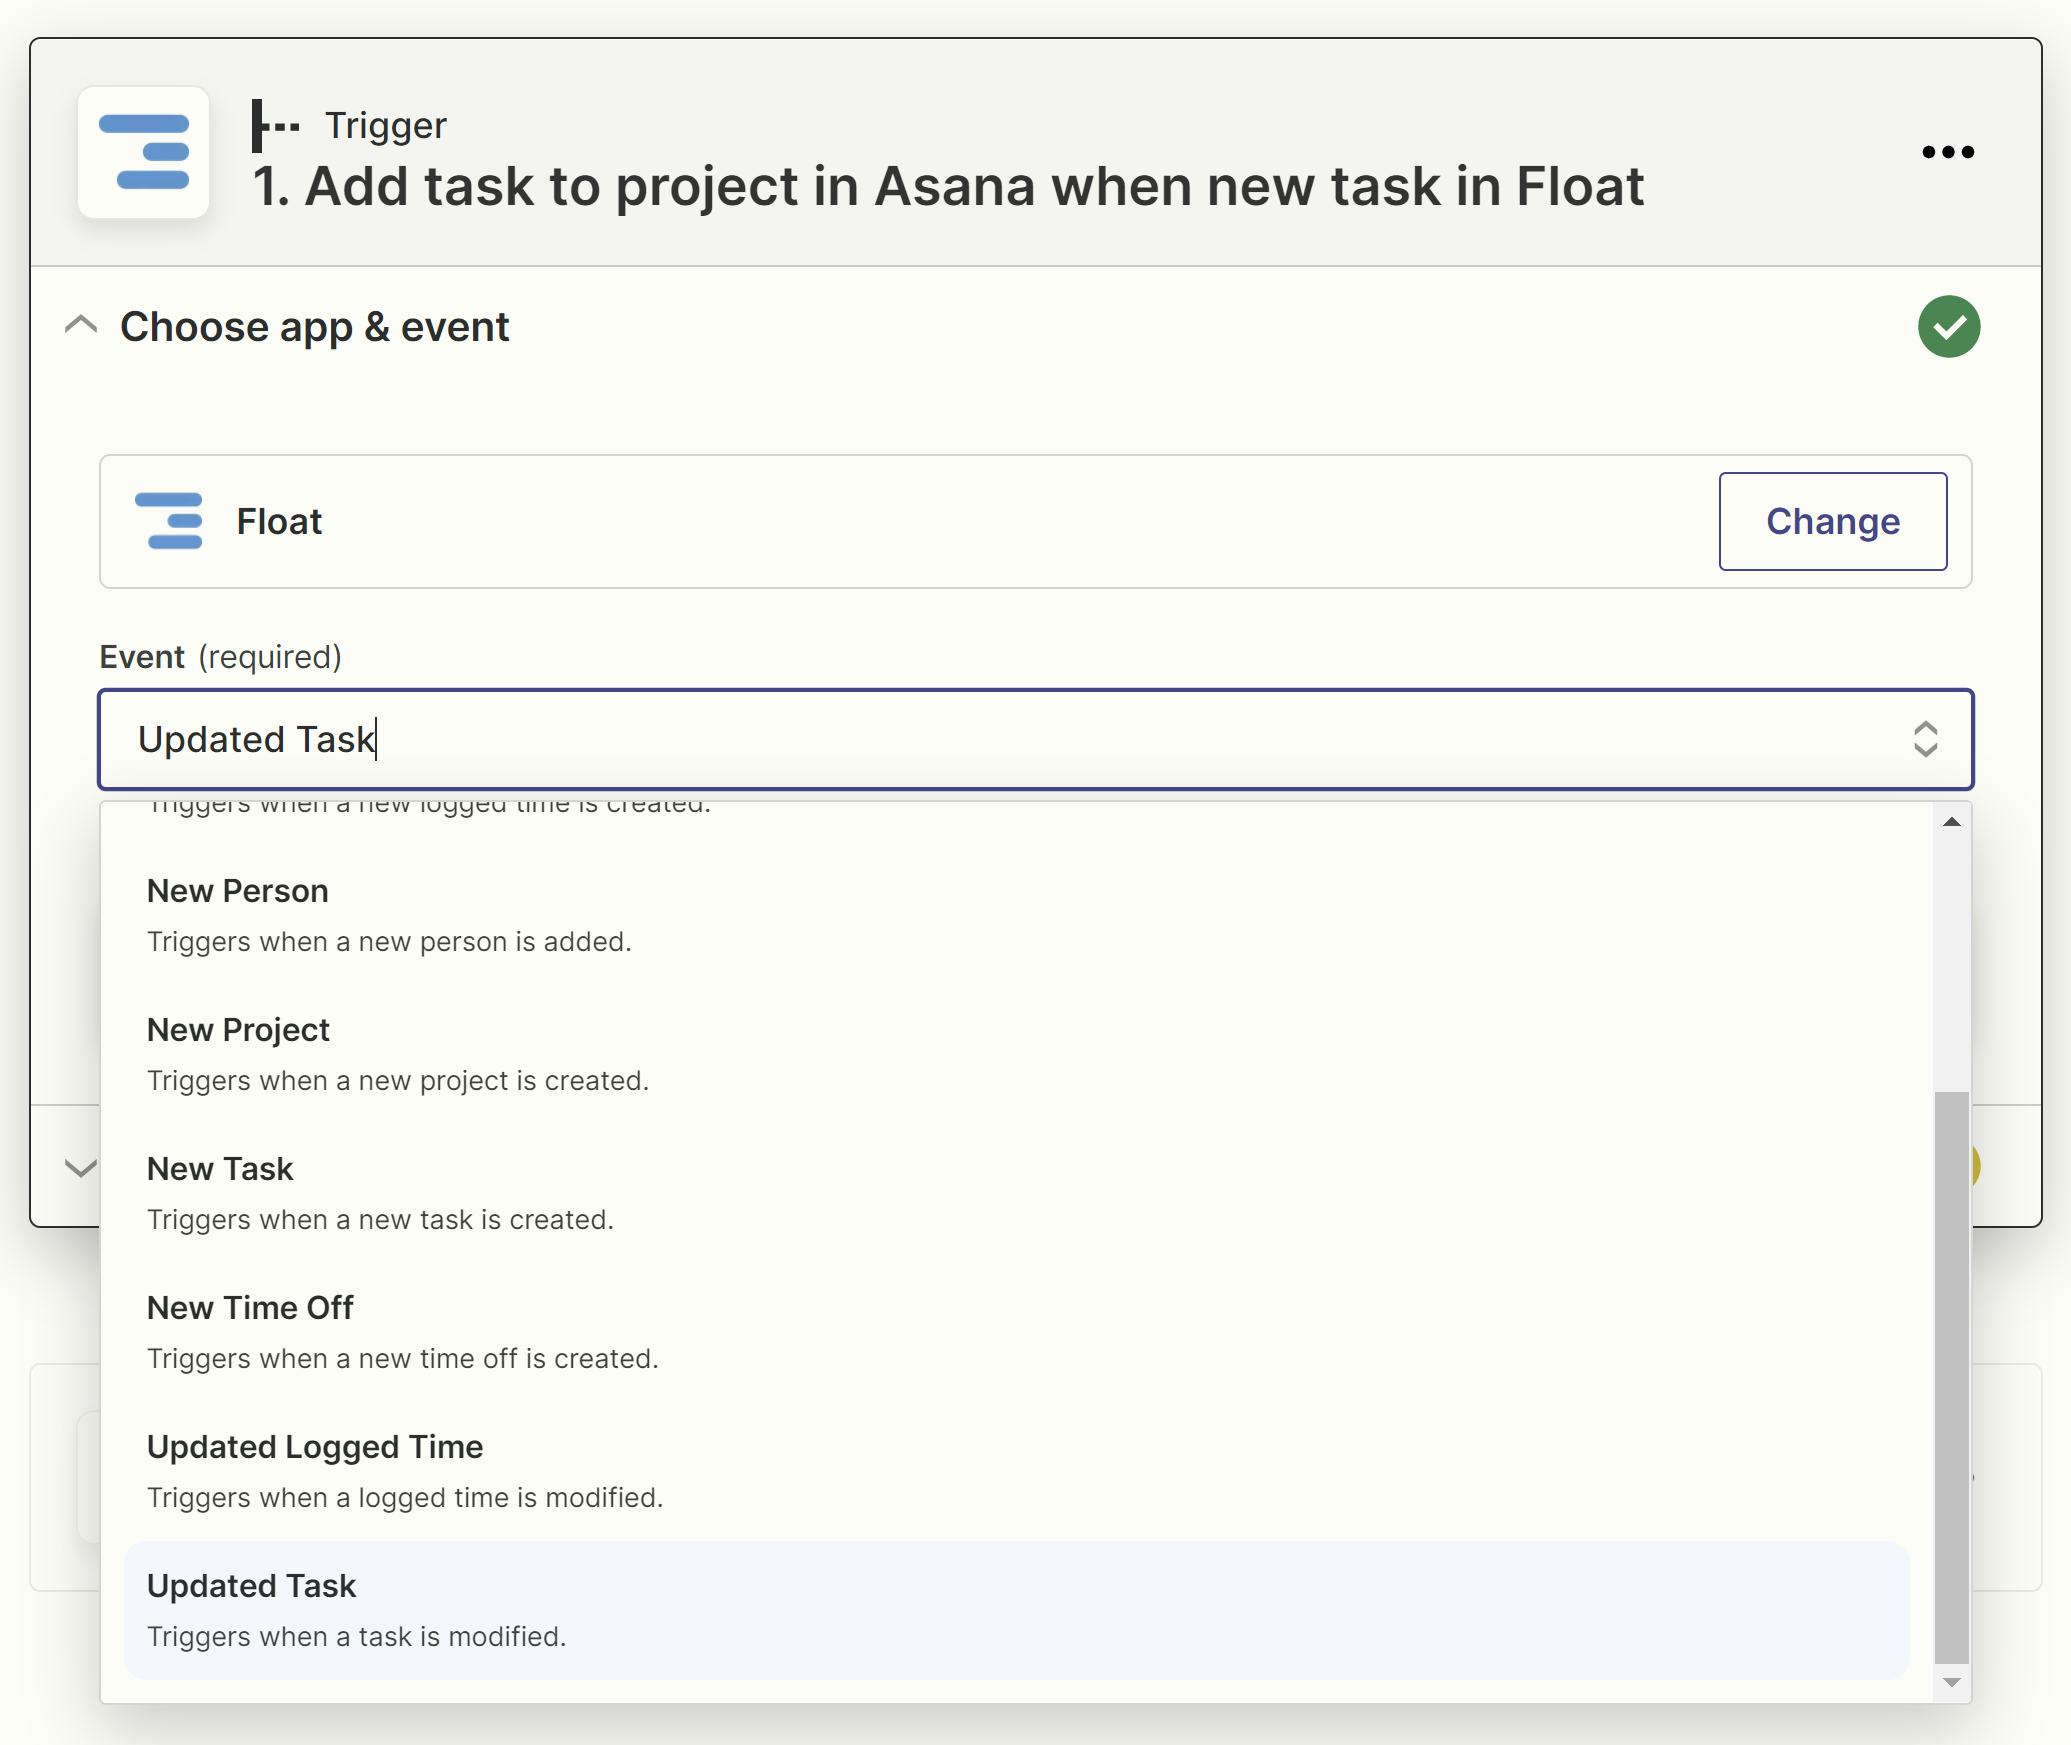This screenshot has width=2071, height=1745.
Task: Click the step title 'Add task to project in Asana'
Action: 947,186
